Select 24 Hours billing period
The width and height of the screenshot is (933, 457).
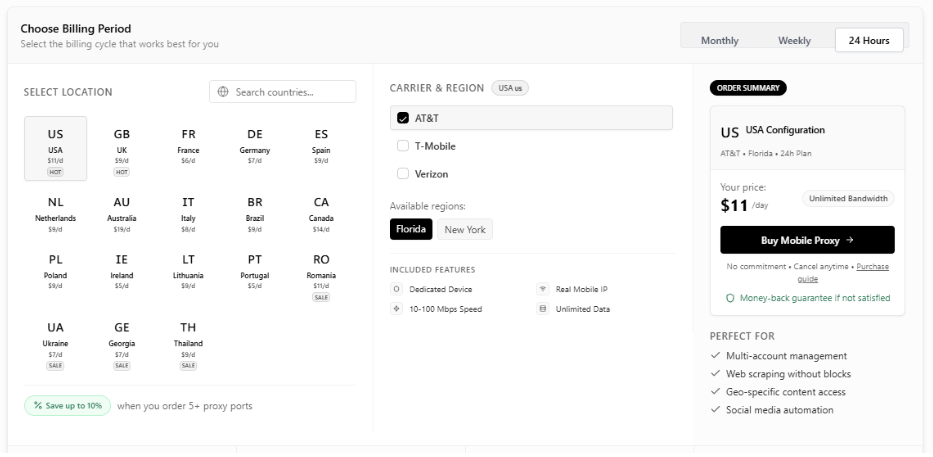click(869, 40)
